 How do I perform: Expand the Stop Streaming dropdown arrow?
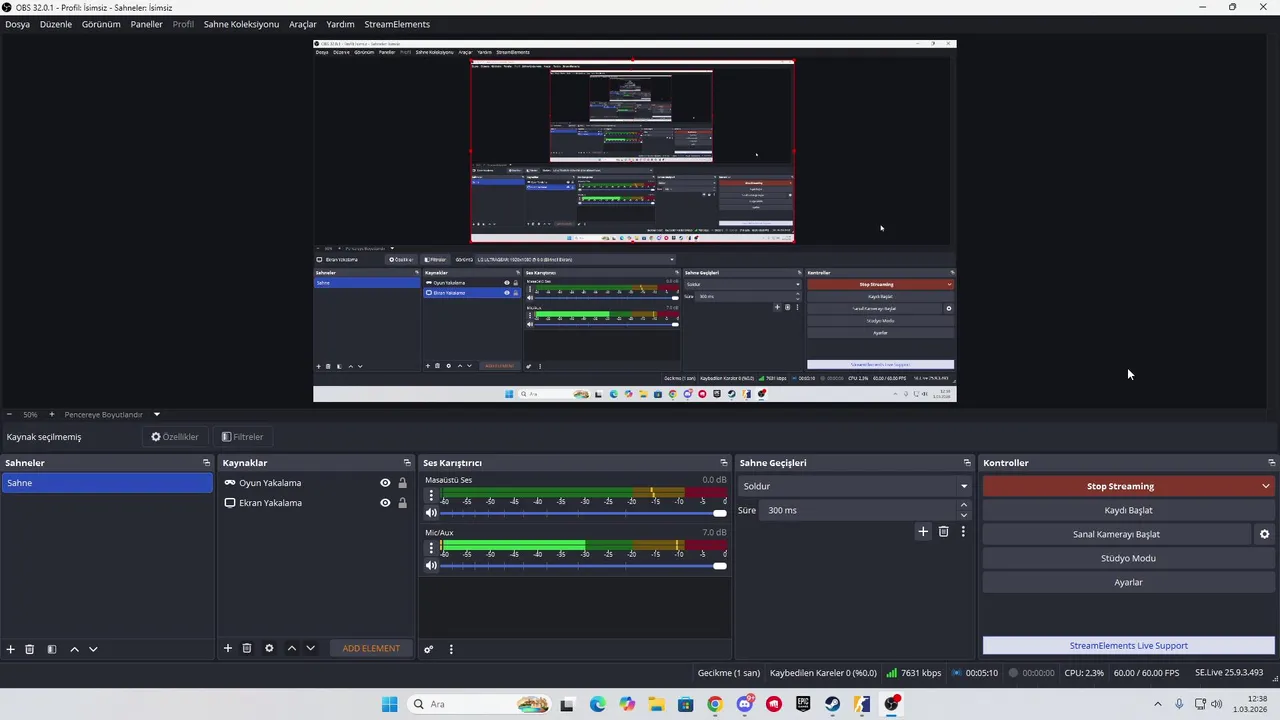pyautogui.click(x=1266, y=486)
